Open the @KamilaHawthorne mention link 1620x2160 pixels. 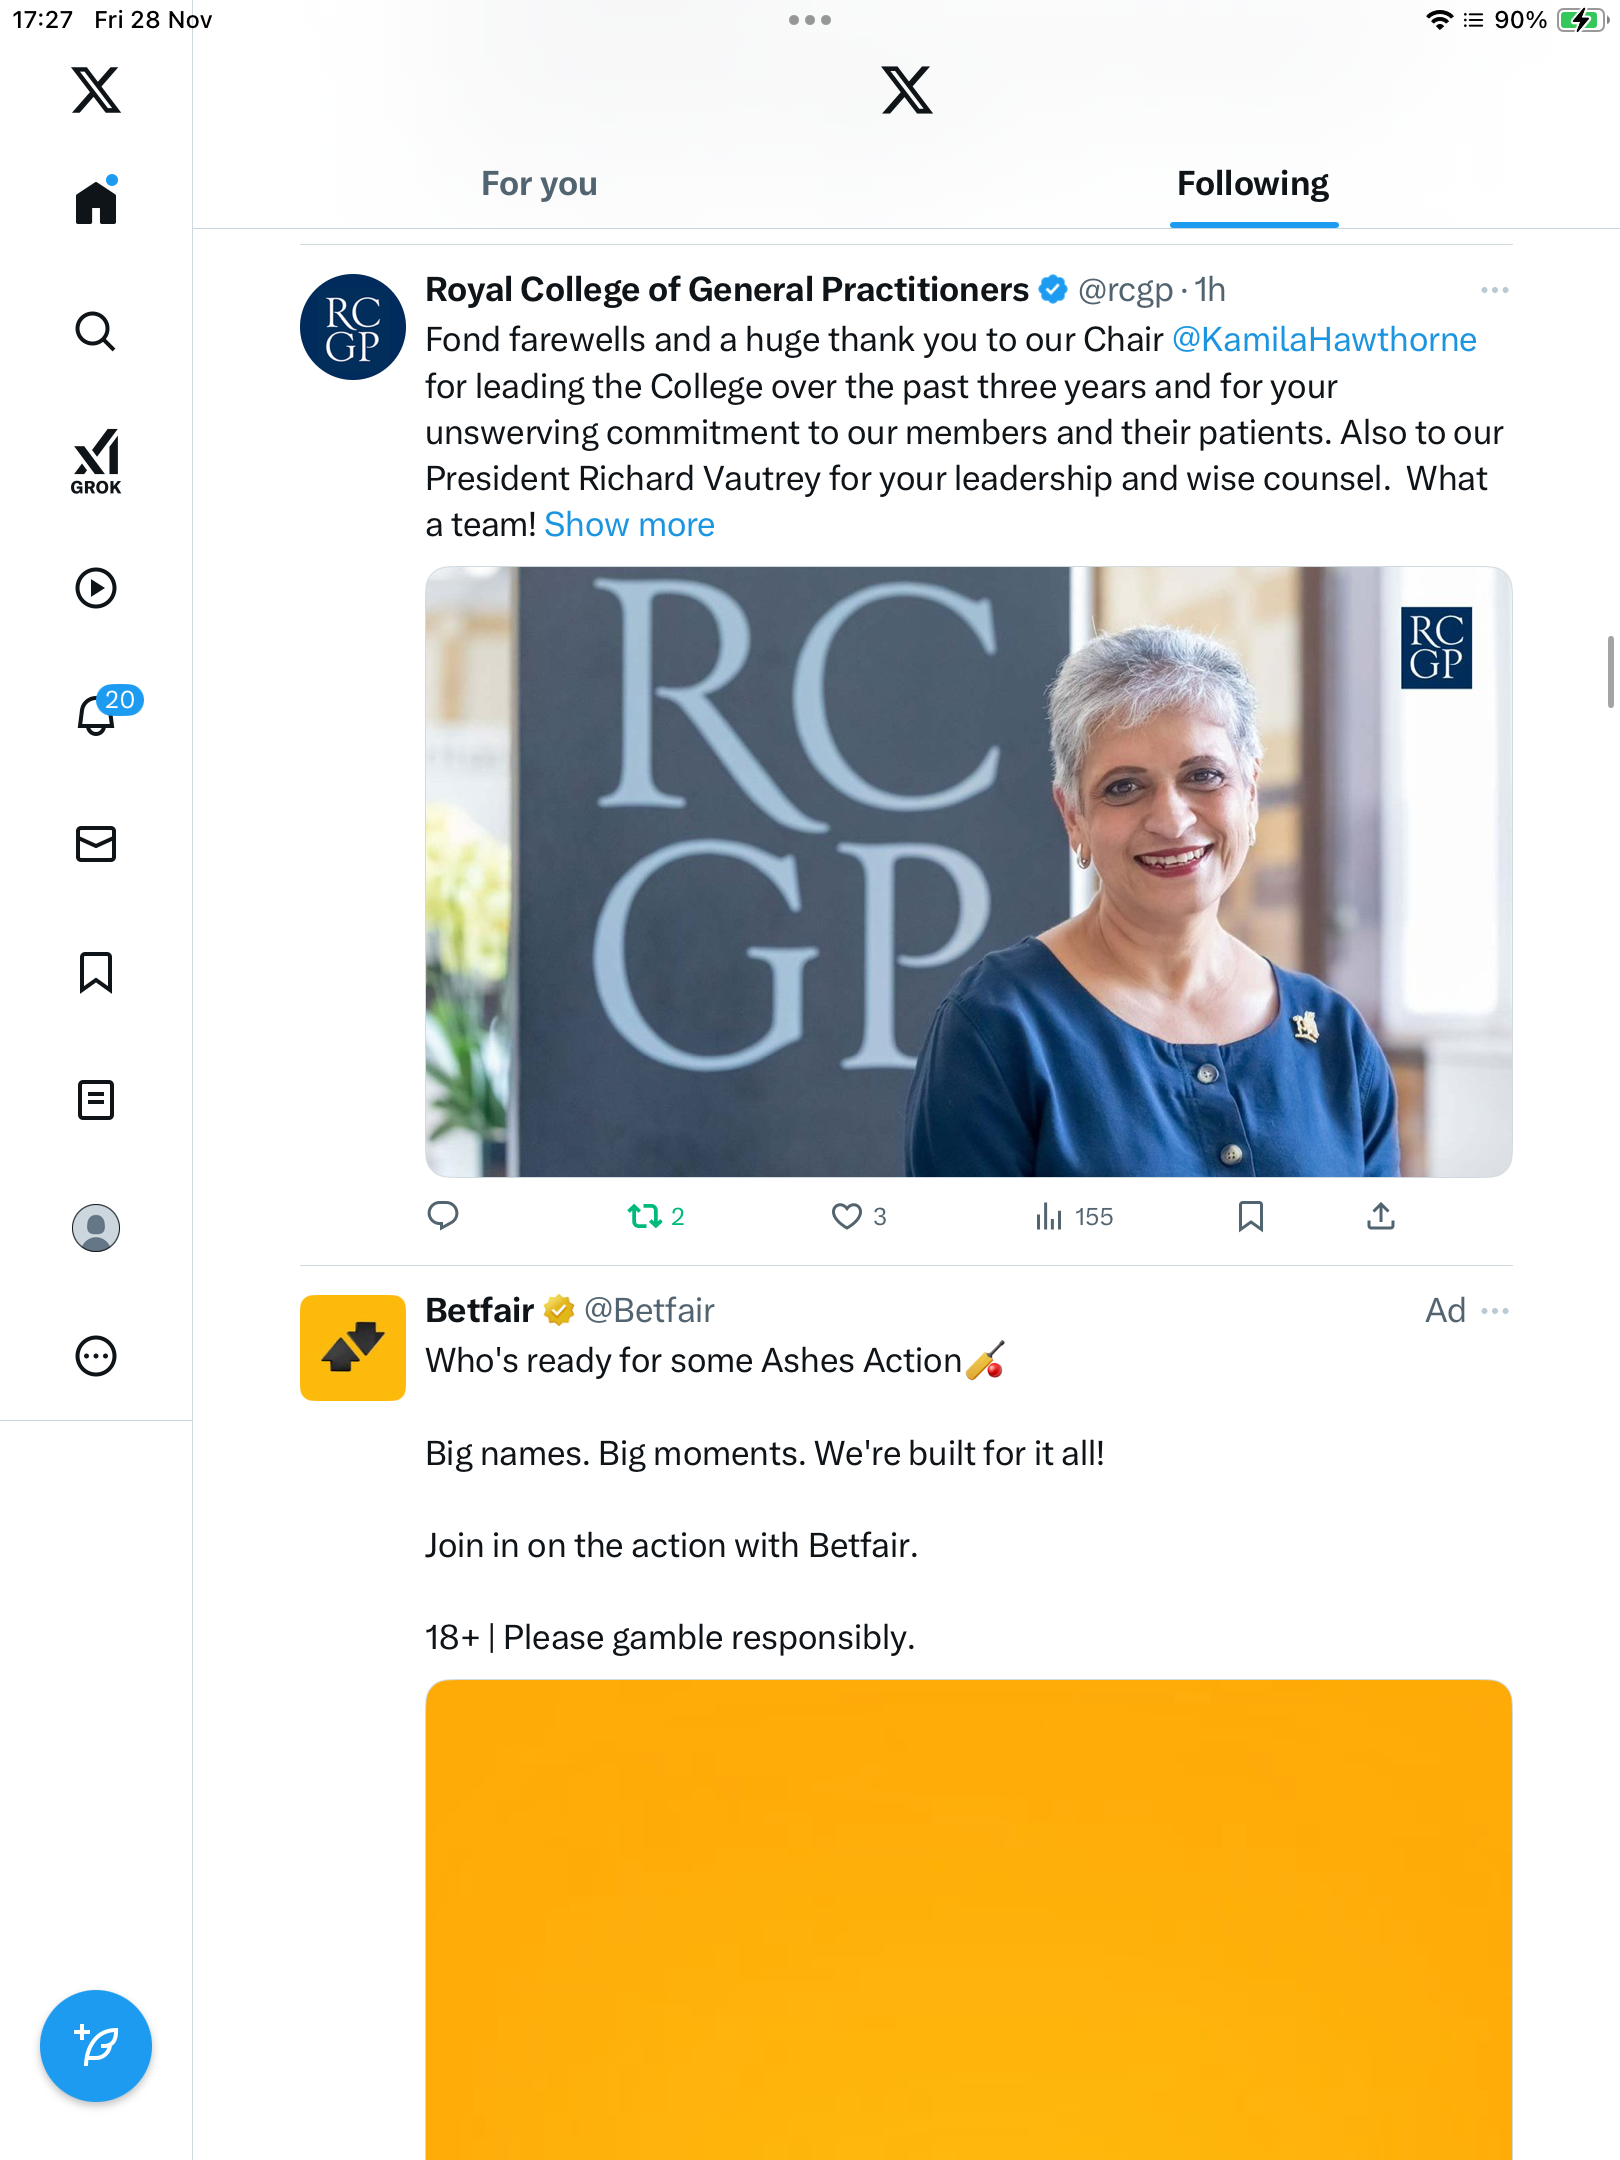point(1323,340)
